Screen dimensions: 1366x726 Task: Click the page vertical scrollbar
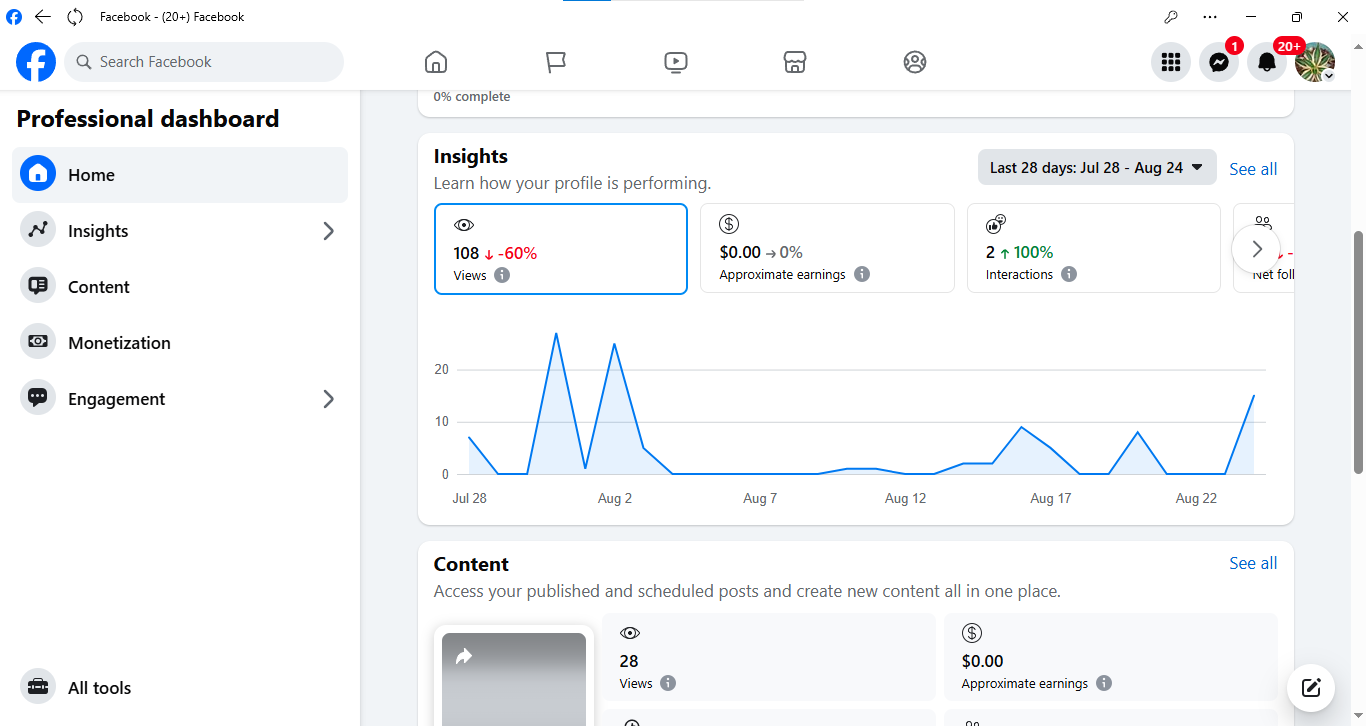(1358, 352)
